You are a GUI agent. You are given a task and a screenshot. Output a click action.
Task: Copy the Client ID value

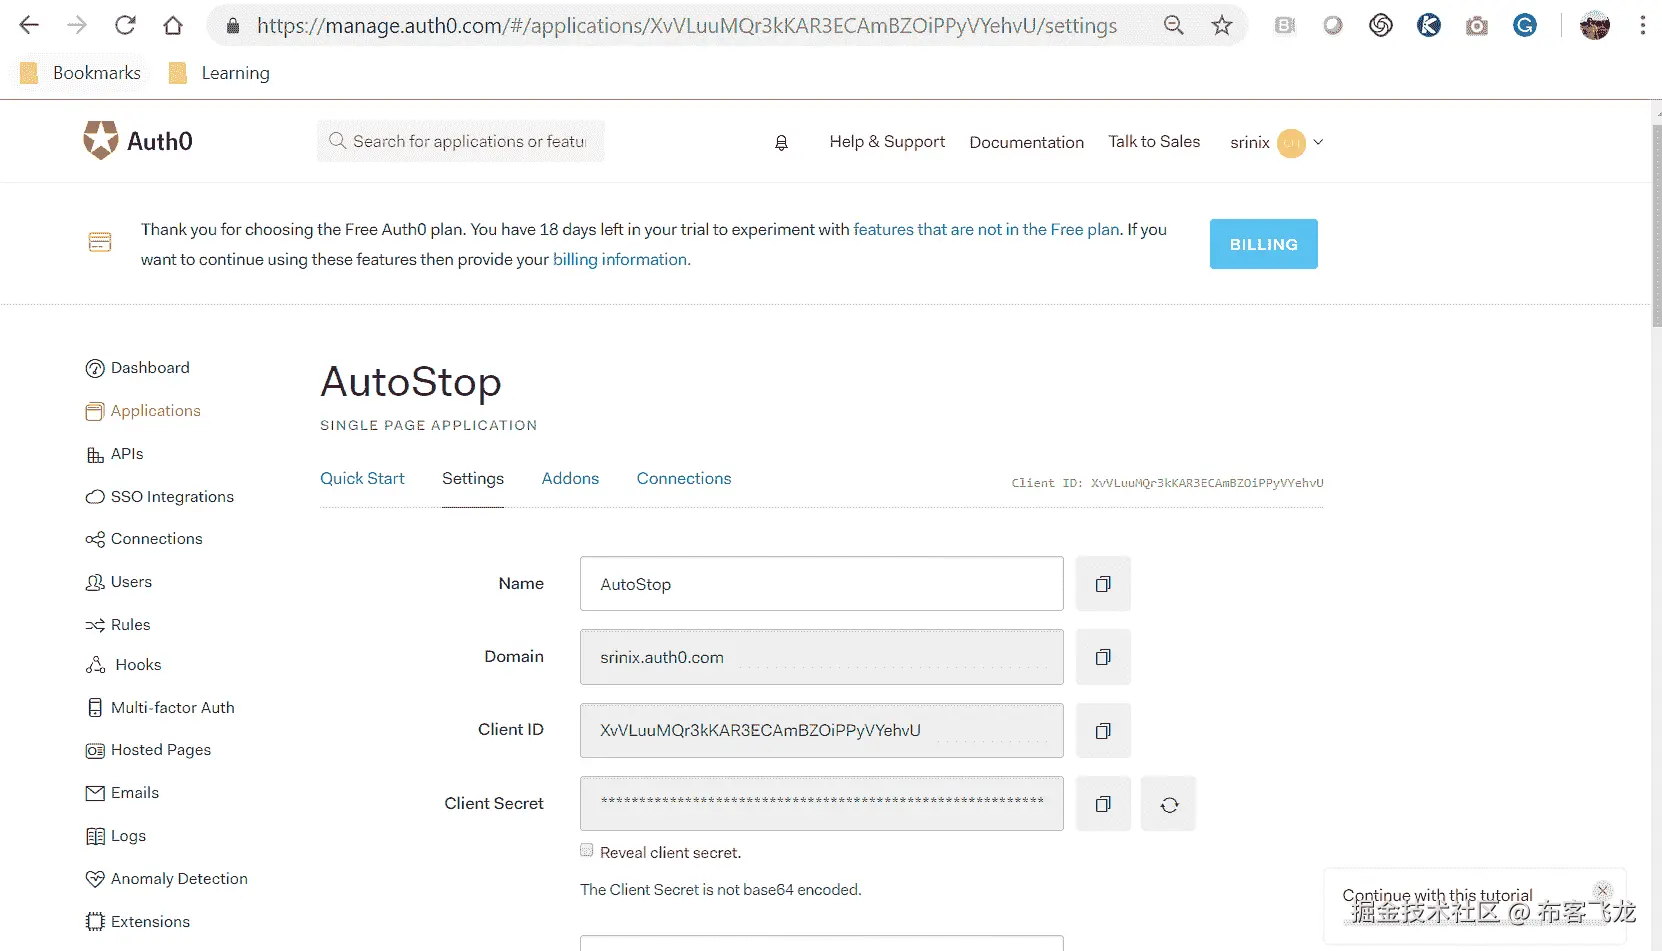point(1103,731)
